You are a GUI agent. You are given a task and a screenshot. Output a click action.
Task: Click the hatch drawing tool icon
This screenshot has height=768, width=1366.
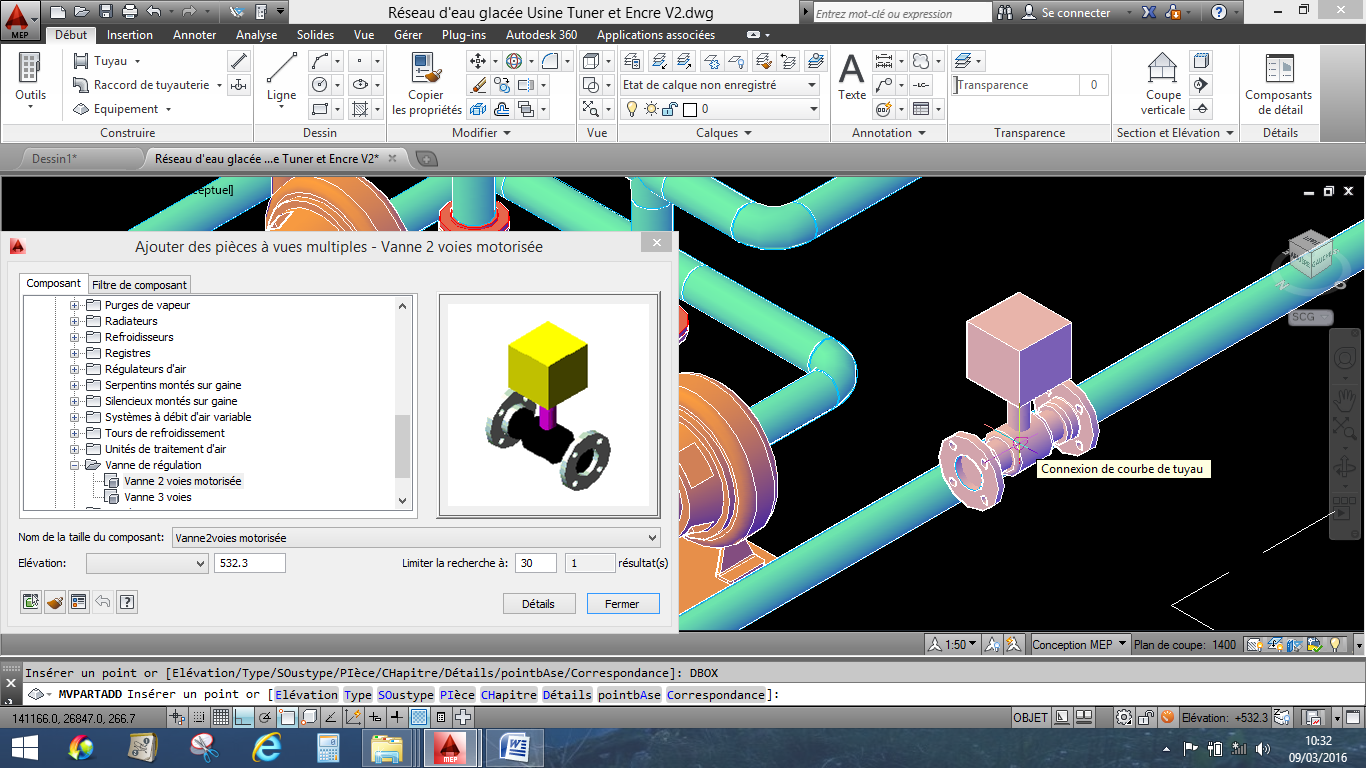pos(360,109)
